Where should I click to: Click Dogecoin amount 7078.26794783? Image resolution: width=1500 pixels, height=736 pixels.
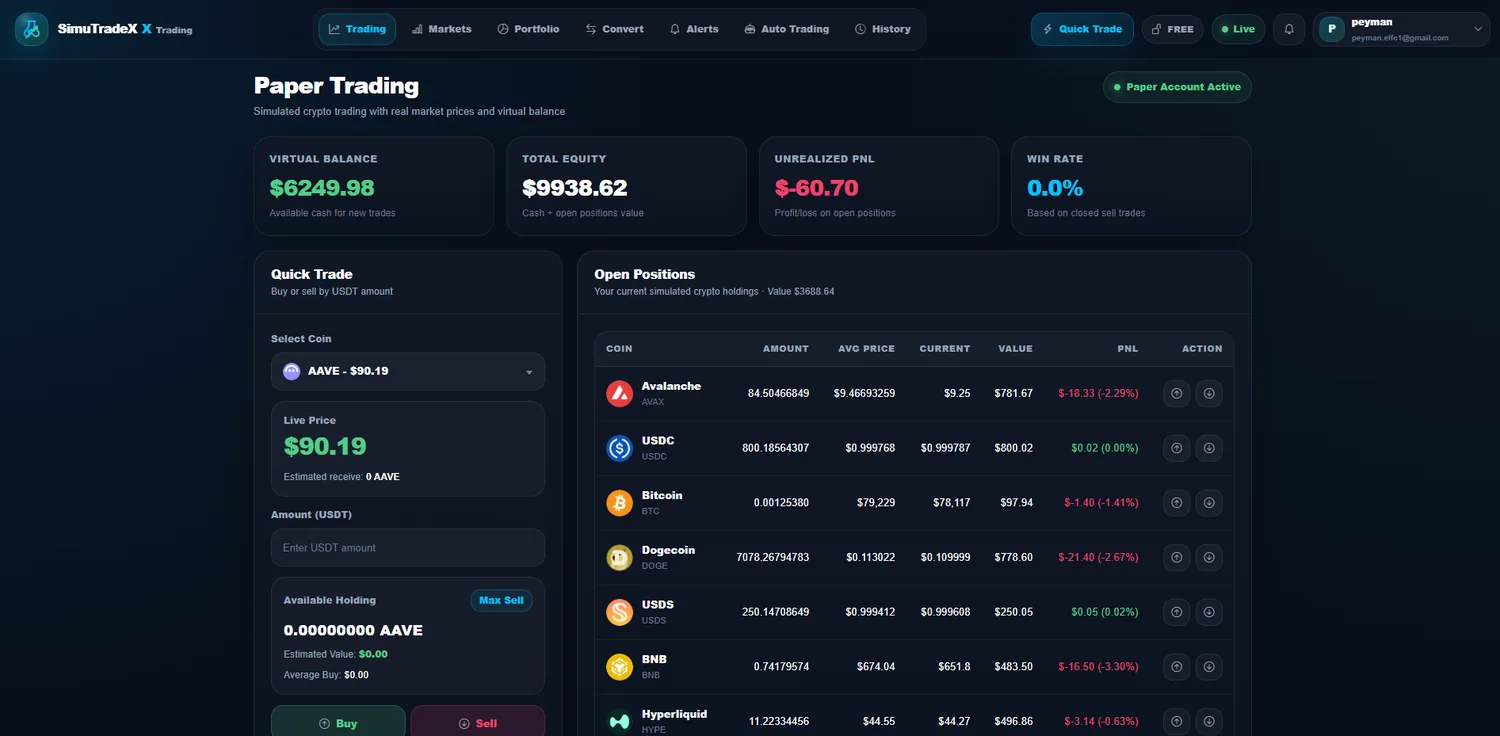[773, 557]
